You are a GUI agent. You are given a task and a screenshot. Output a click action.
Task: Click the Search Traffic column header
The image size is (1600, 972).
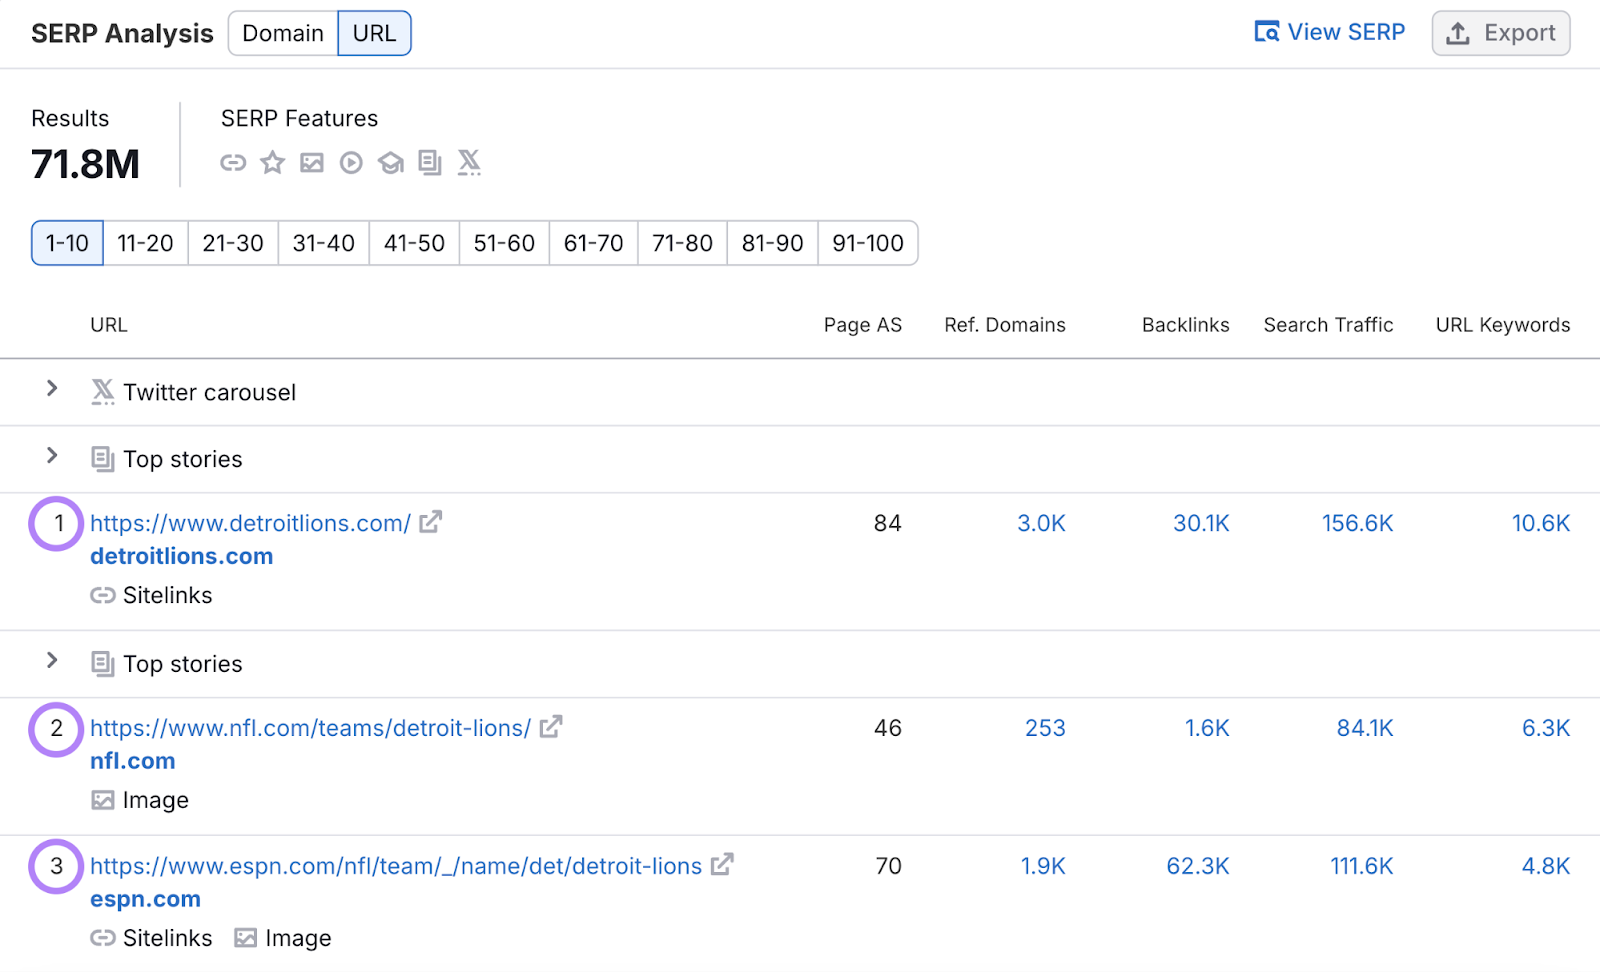click(x=1328, y=325)
